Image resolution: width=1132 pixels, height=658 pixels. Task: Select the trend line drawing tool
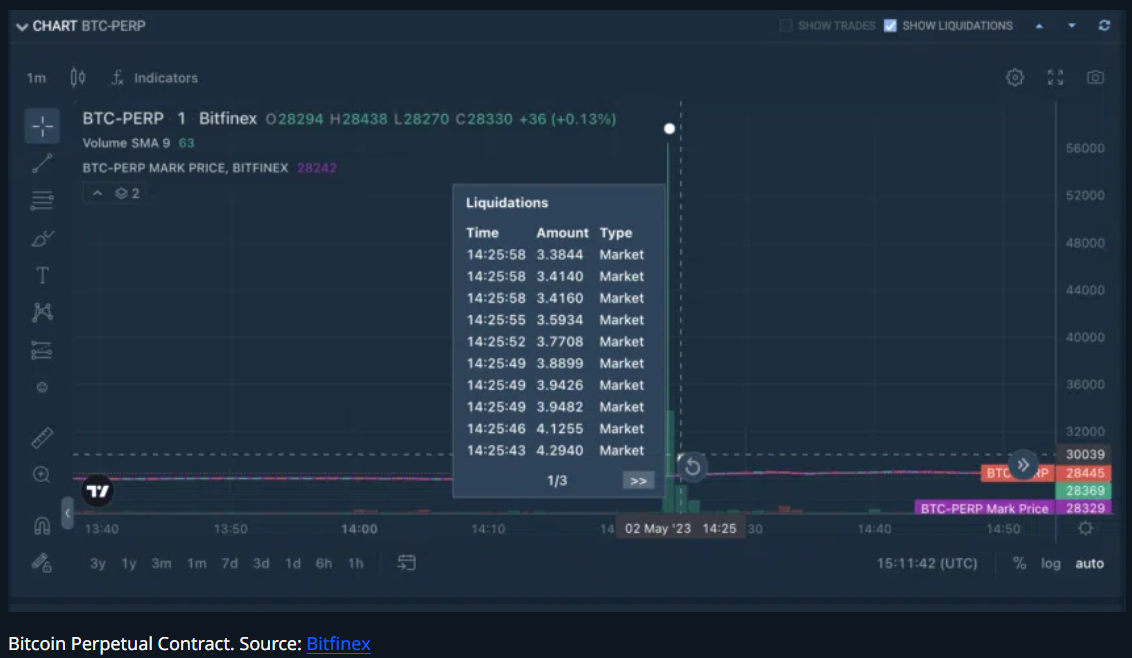coord(43,163)
